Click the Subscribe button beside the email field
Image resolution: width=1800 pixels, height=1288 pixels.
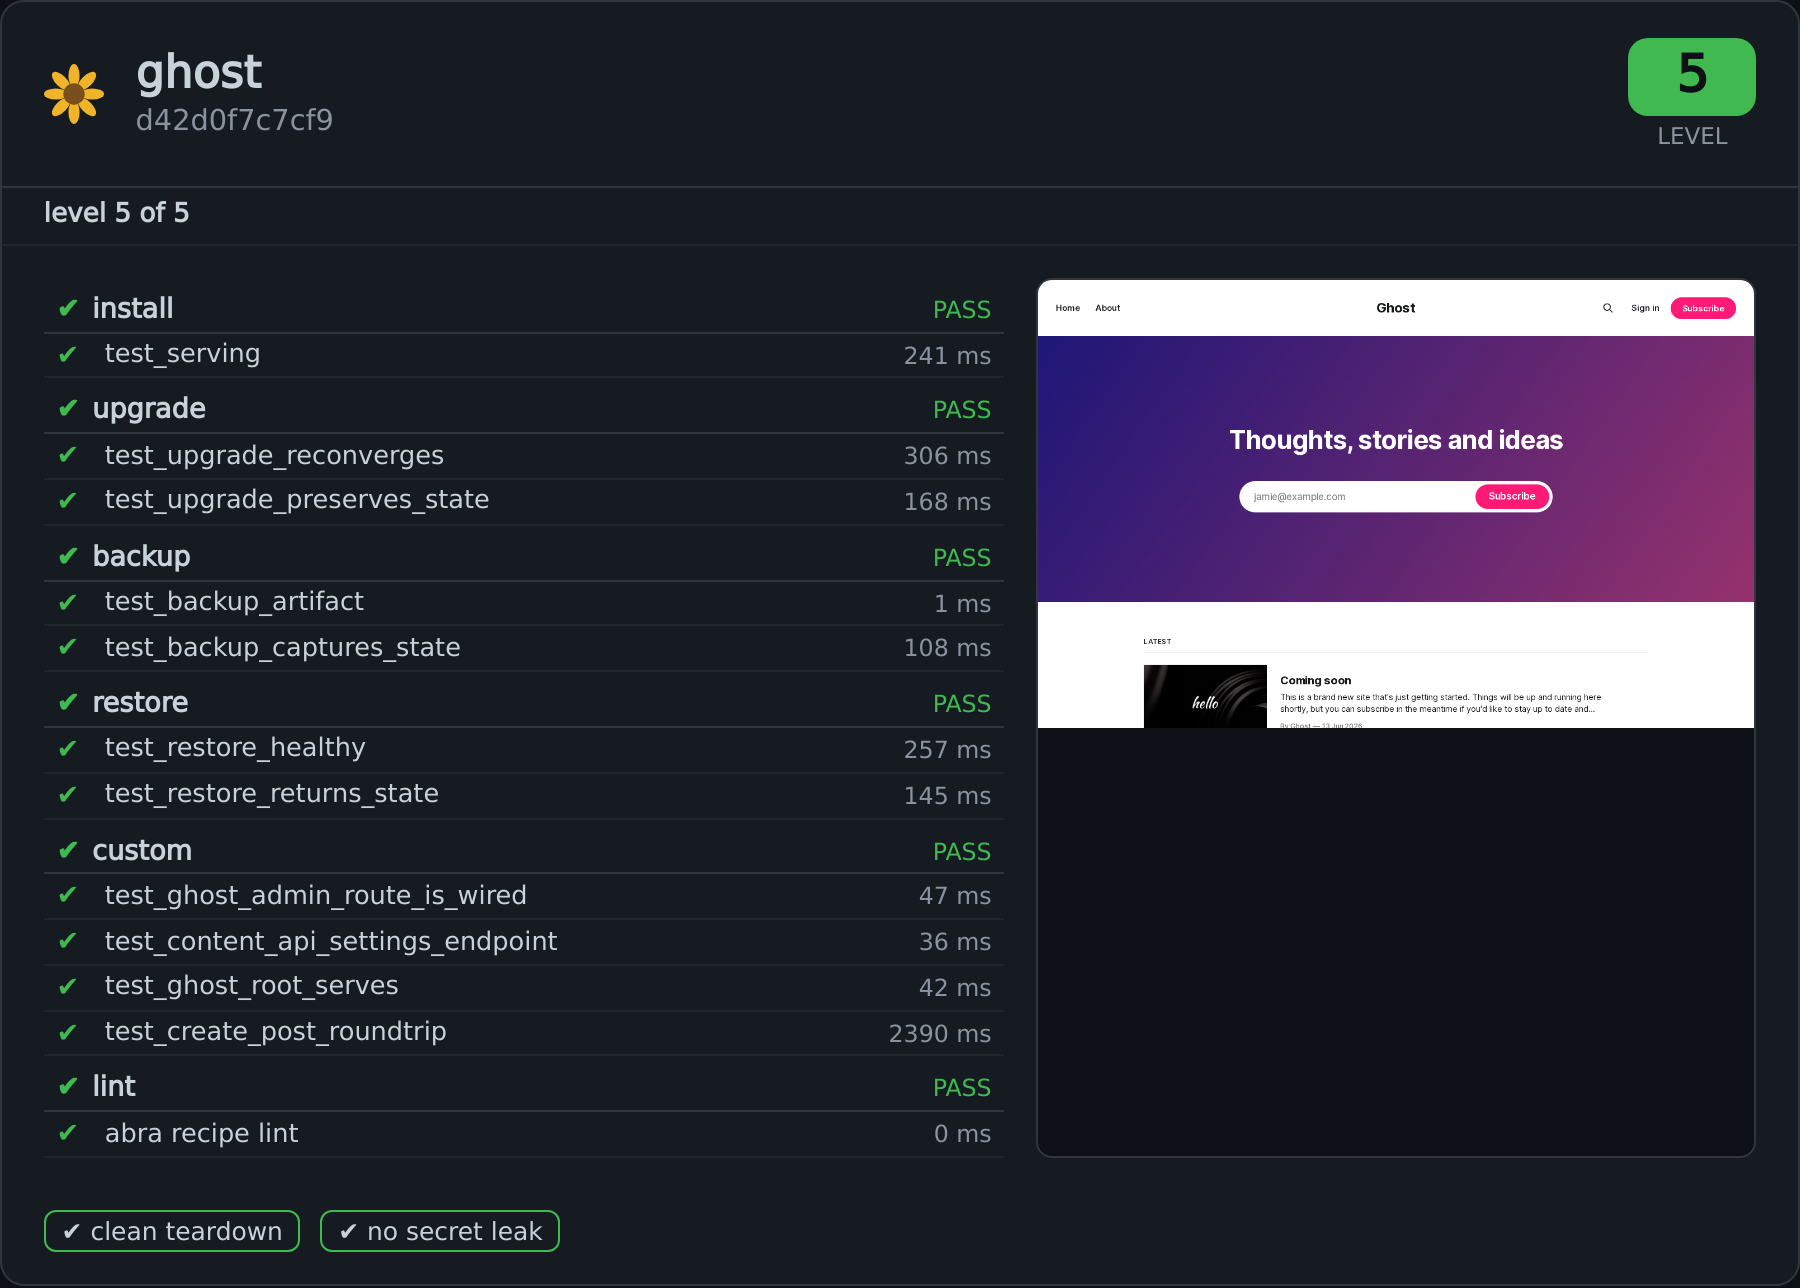1512,497
